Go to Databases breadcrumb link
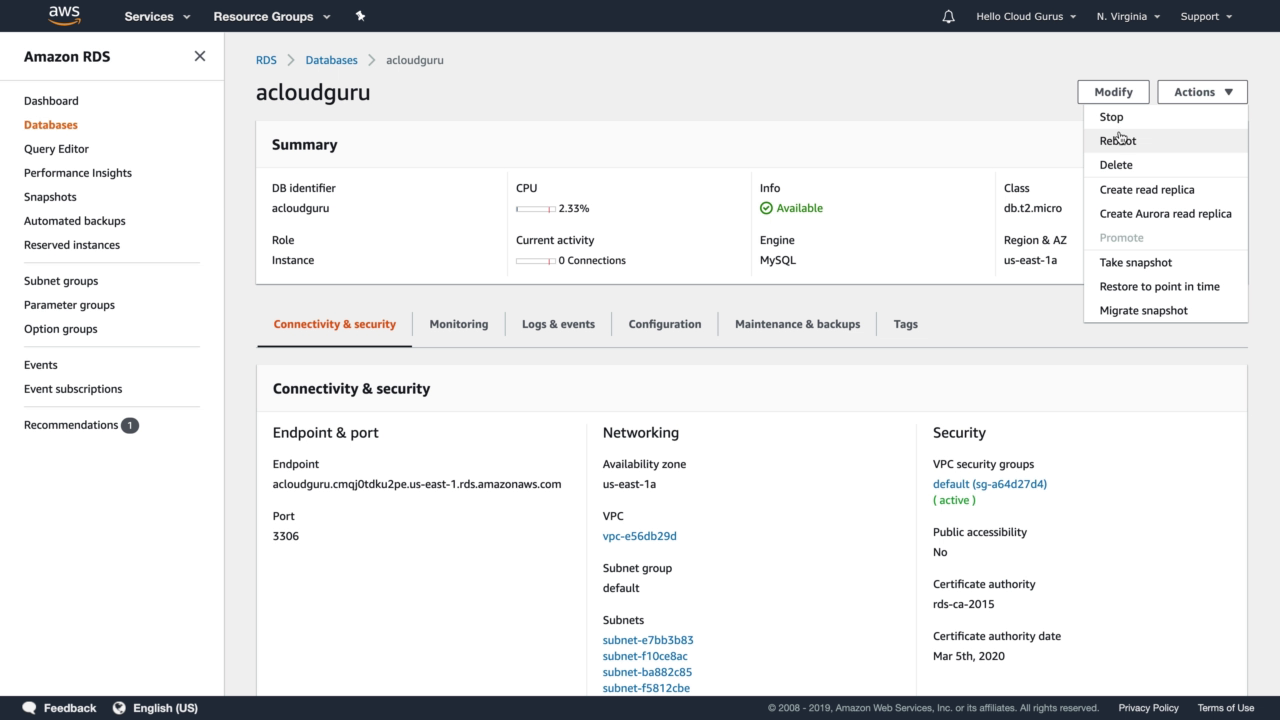Screen dimensions: 1280x720 pos(331,60)
